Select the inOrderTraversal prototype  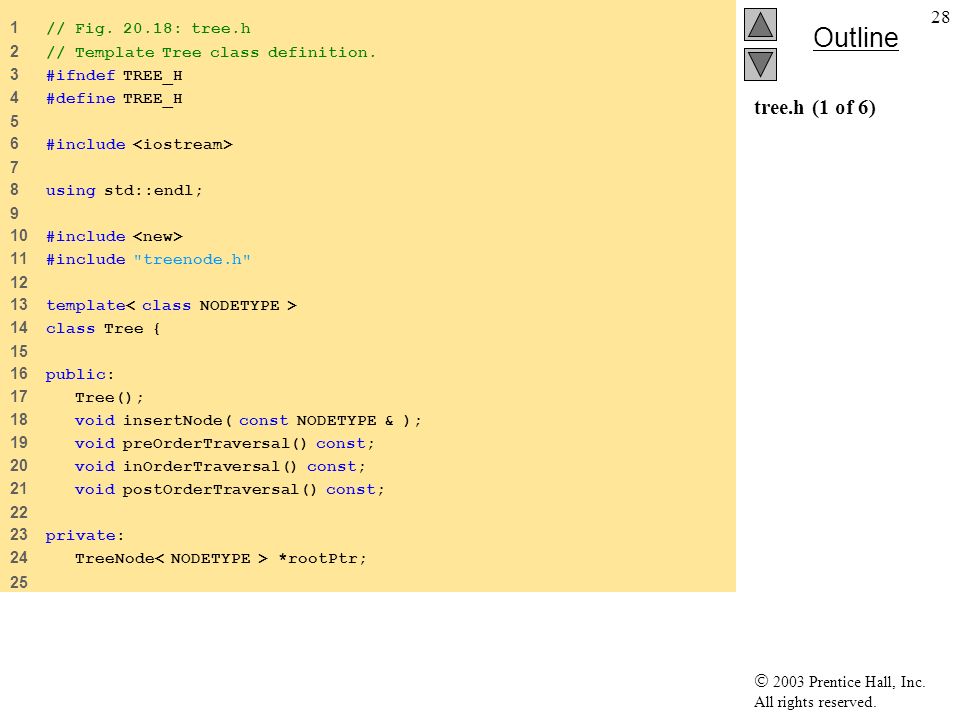[220, 467]
